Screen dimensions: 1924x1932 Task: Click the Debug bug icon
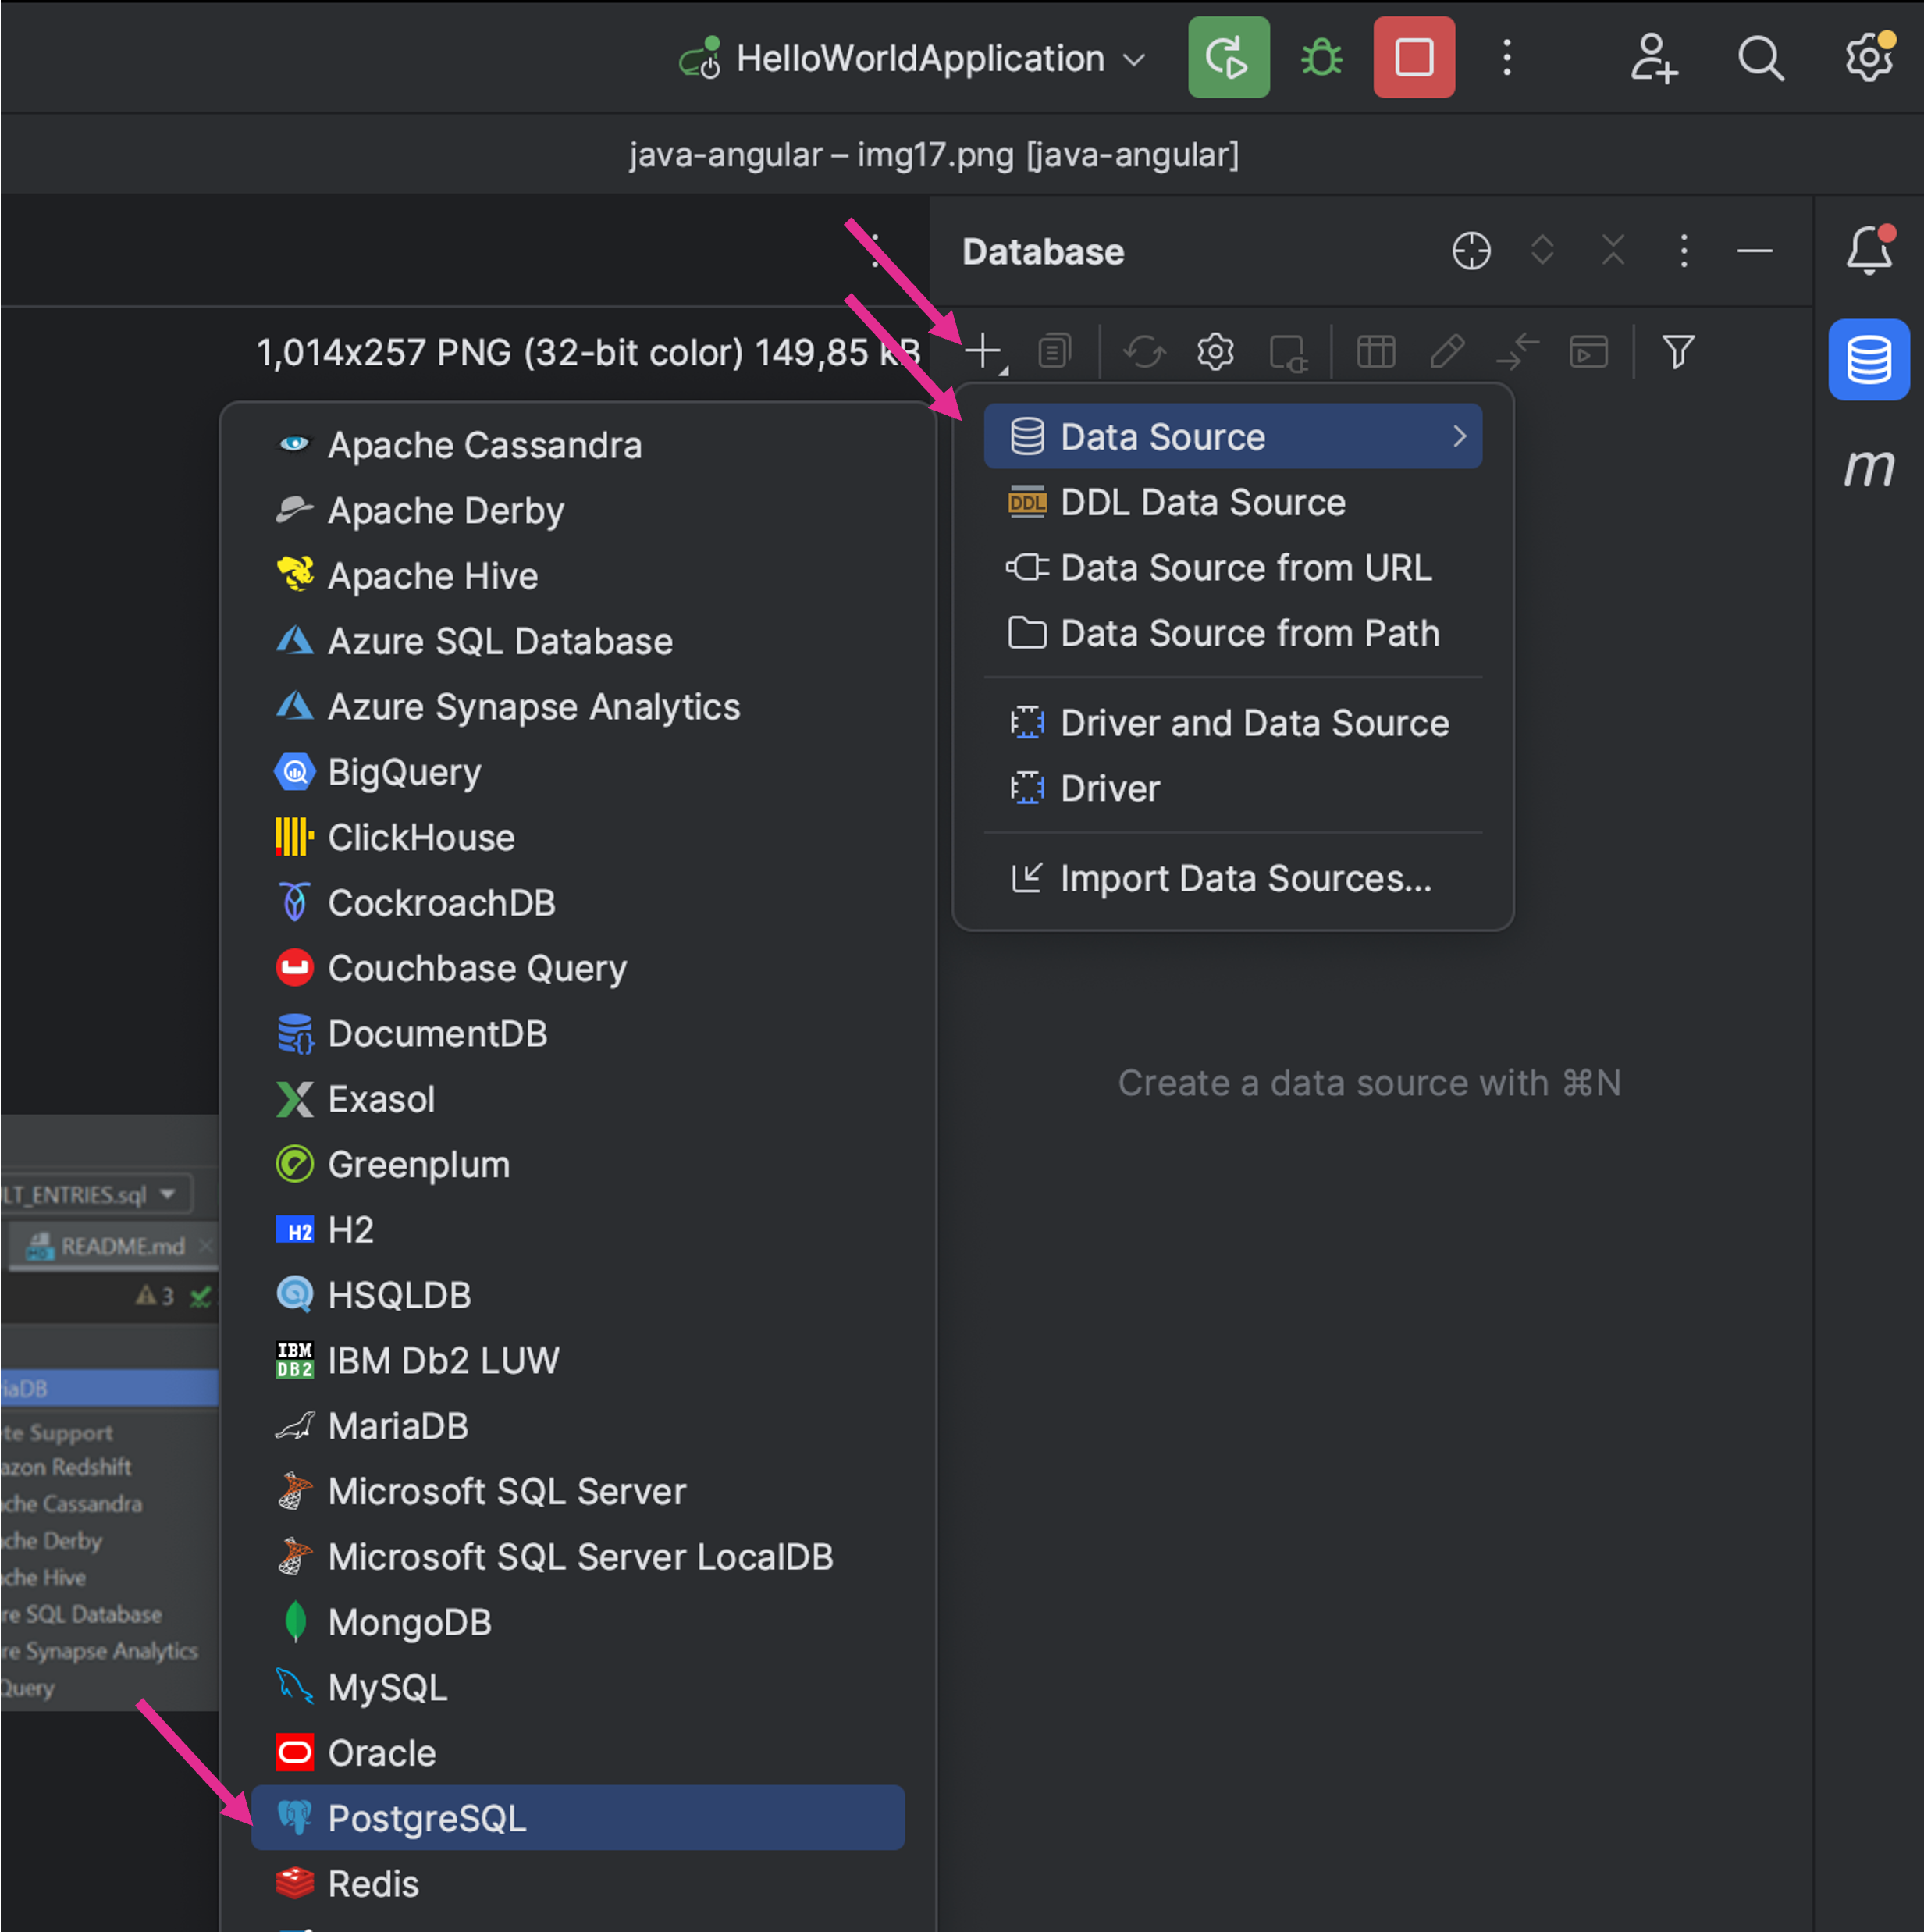click(1321, 57)
